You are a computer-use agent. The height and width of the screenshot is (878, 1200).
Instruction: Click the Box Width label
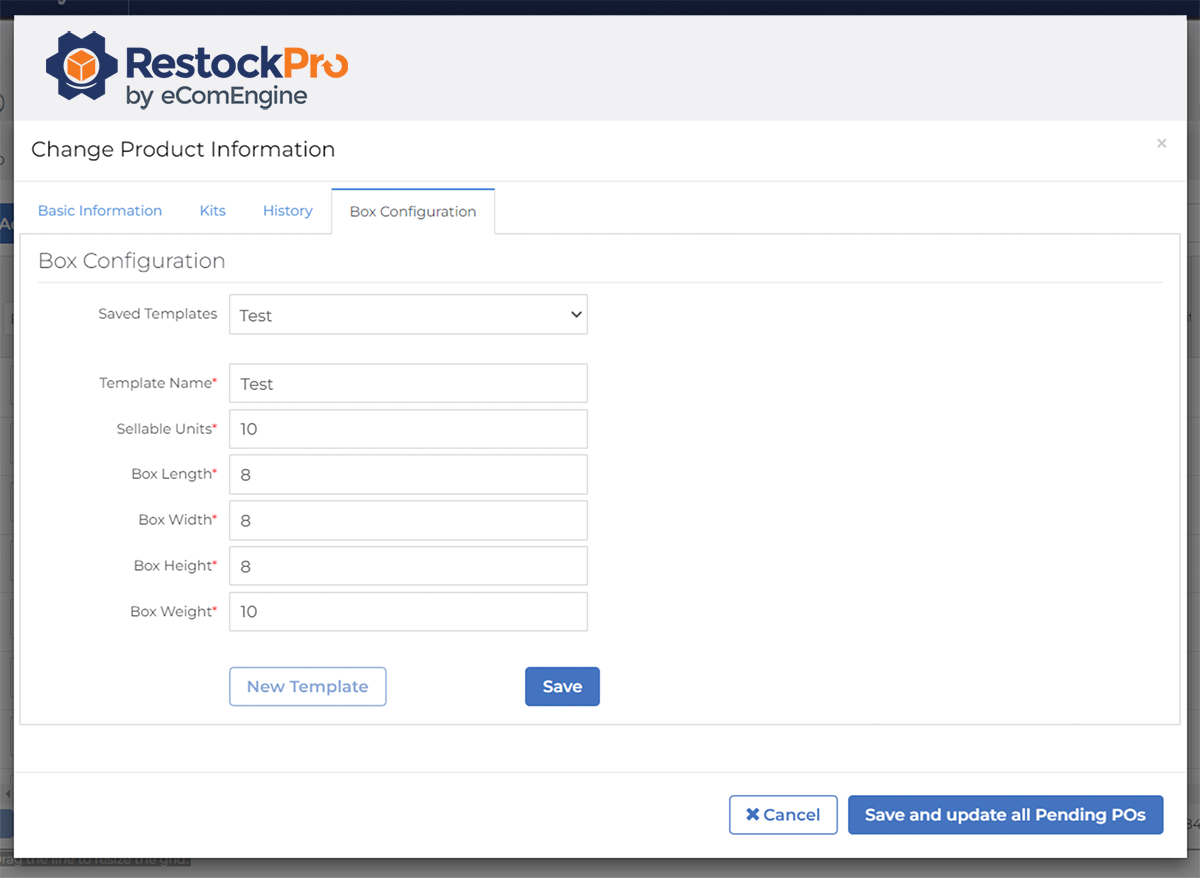tap(178, 520)
